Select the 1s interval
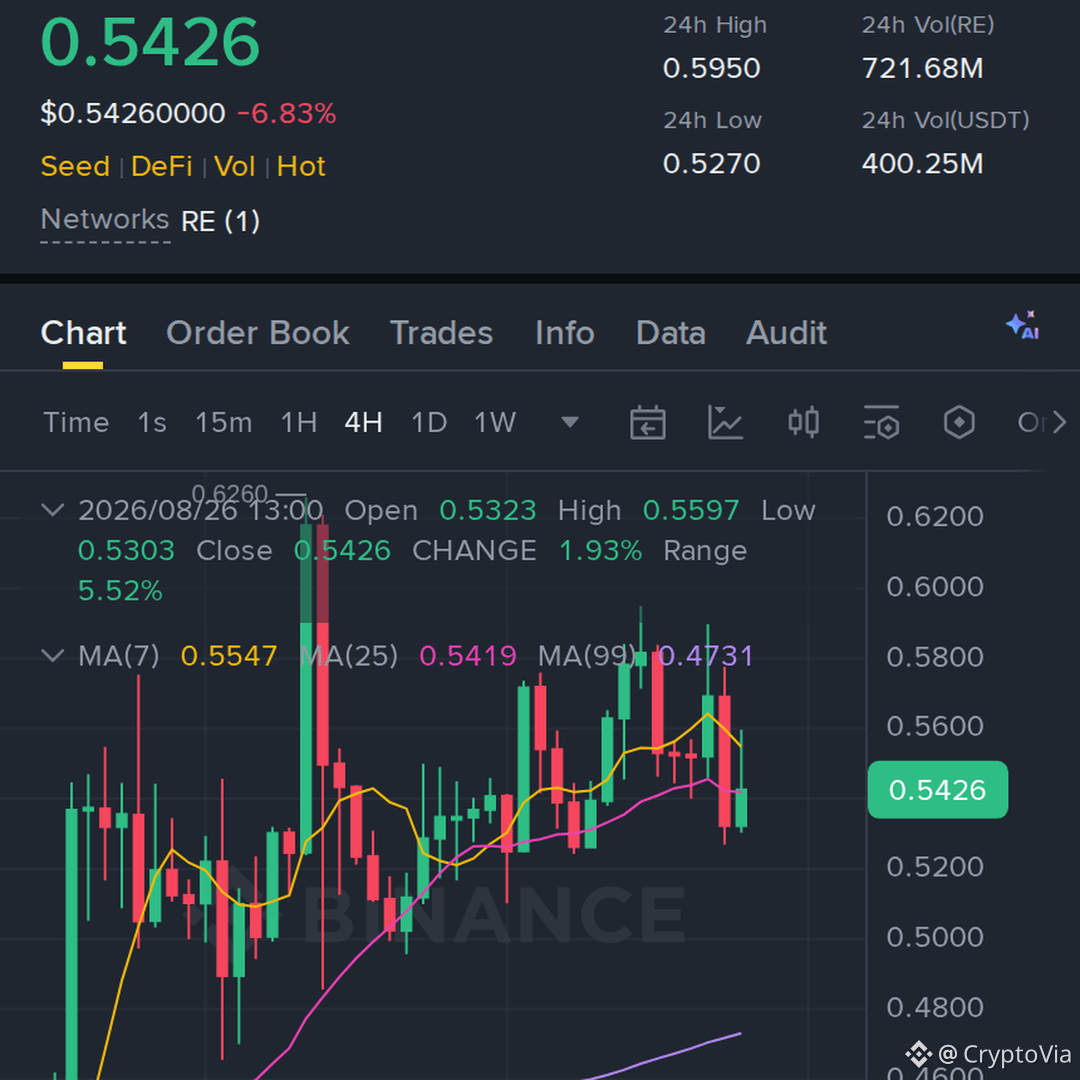1080x1080 pixels. pyautogui.click(x=152, y=422)
